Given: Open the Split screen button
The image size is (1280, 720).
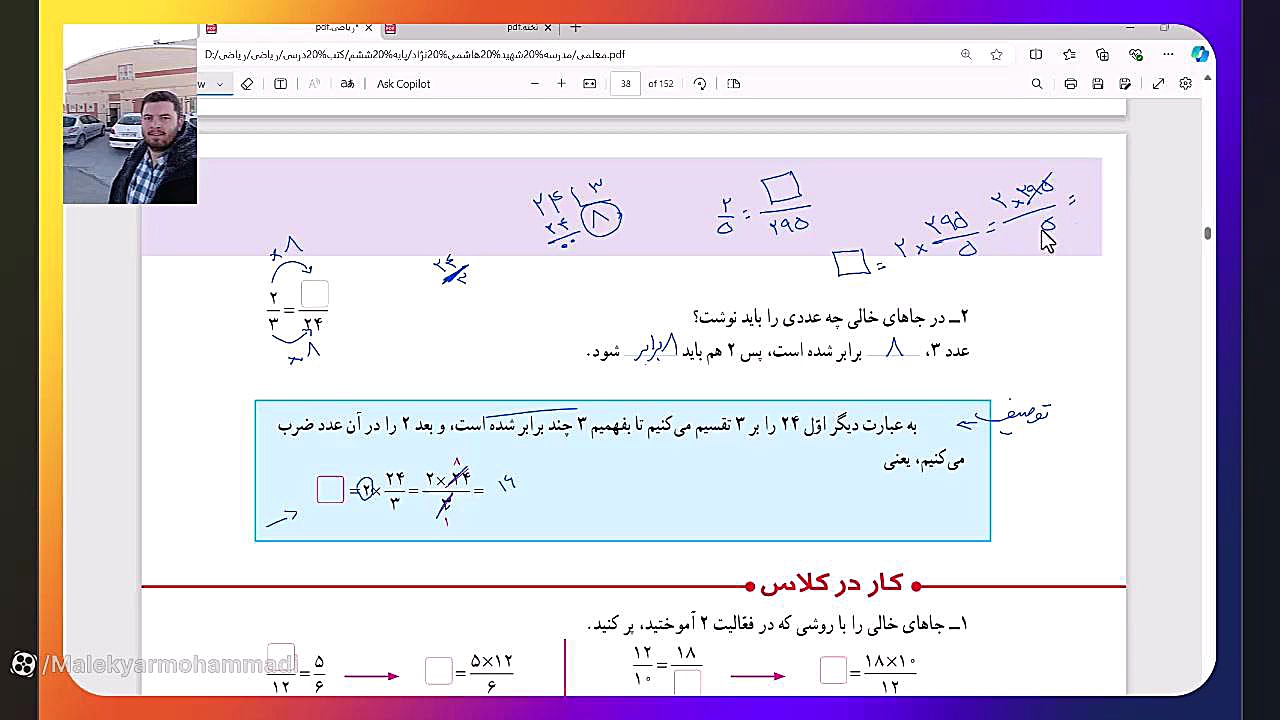Looking at the screenshot, I should pyautogui.click(x=1036, y=55).
